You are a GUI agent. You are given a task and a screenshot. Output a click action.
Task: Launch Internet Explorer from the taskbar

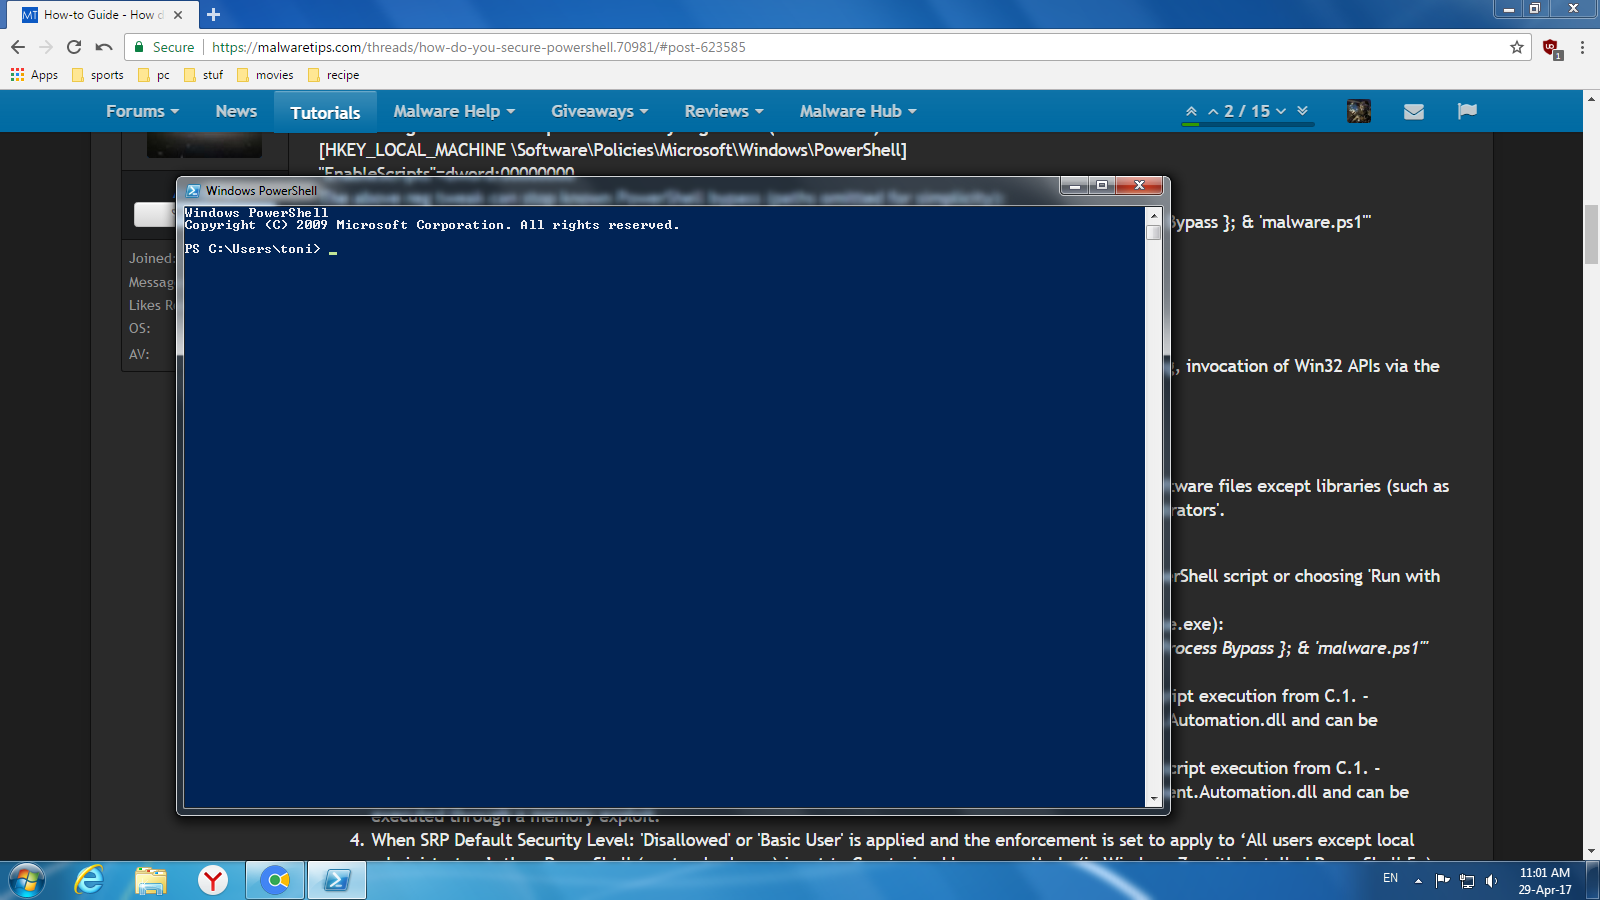coord(90,880)
